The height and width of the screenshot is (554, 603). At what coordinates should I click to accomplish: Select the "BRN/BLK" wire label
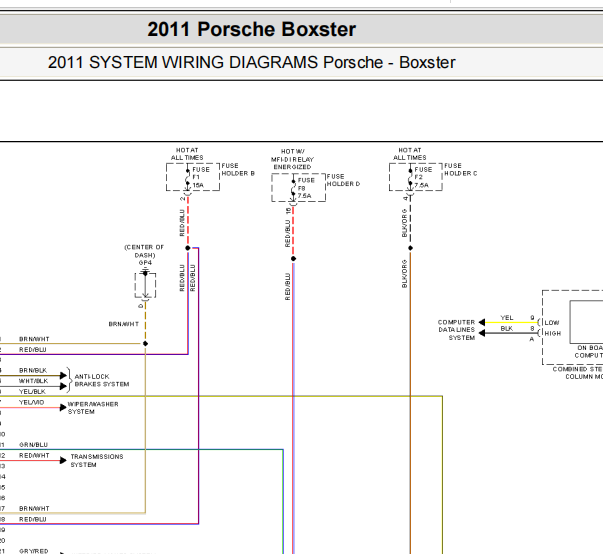[33, 371]
